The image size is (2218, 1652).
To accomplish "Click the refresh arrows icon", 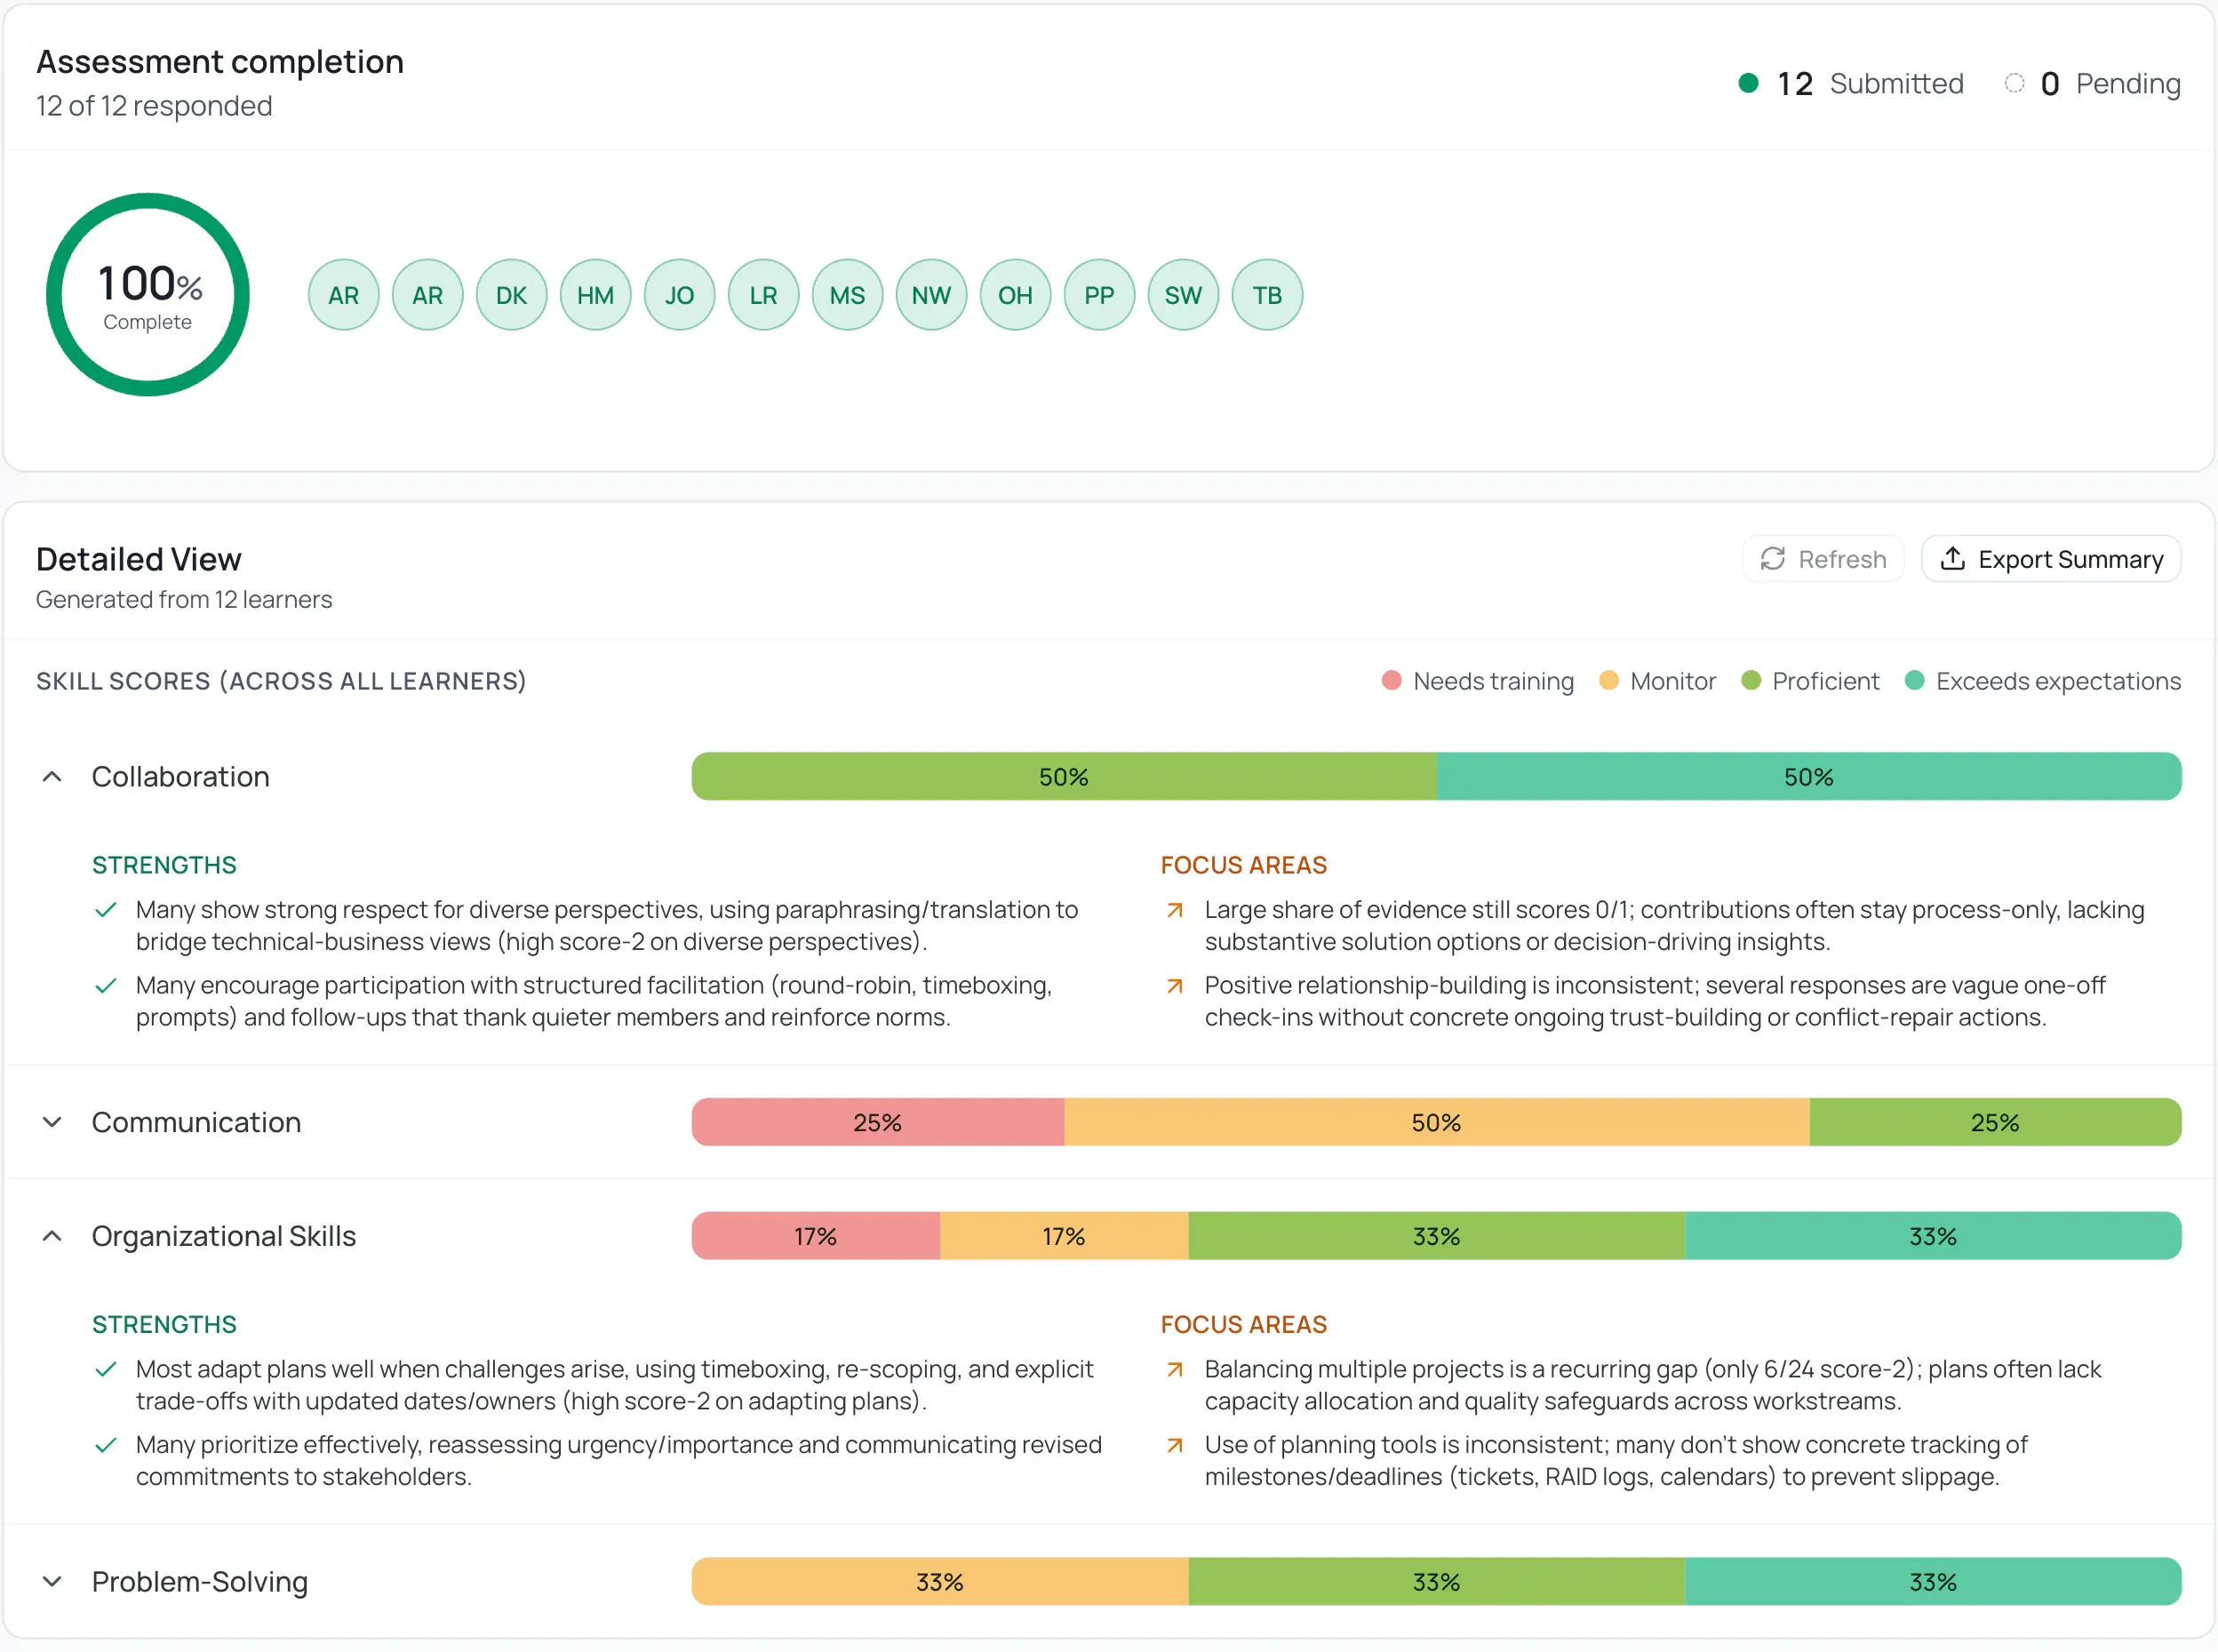I will click(x=1772, y=559).
